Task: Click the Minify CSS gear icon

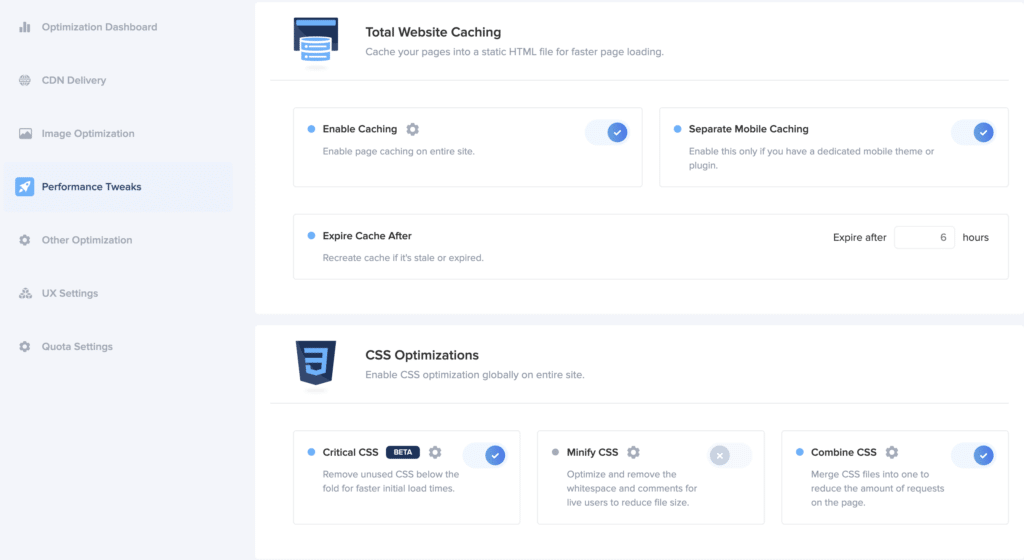Action: 634,453
